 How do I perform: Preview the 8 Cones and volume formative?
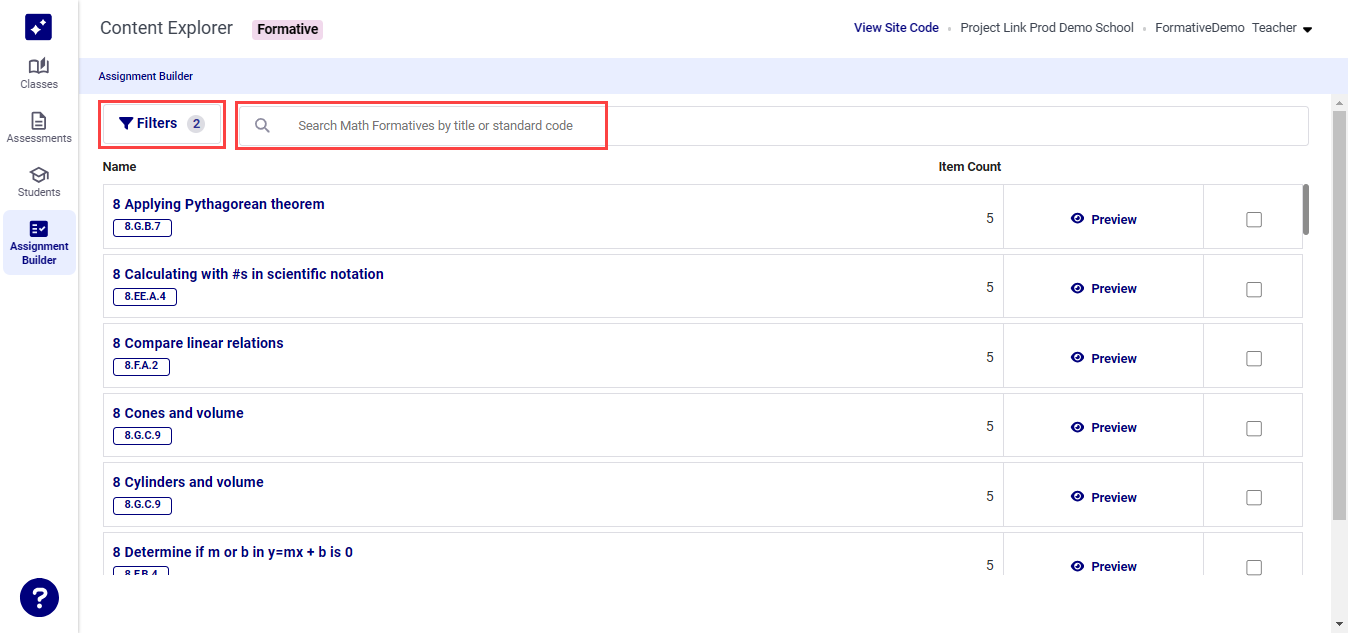pyautogui.click(x=1103, y=427)
